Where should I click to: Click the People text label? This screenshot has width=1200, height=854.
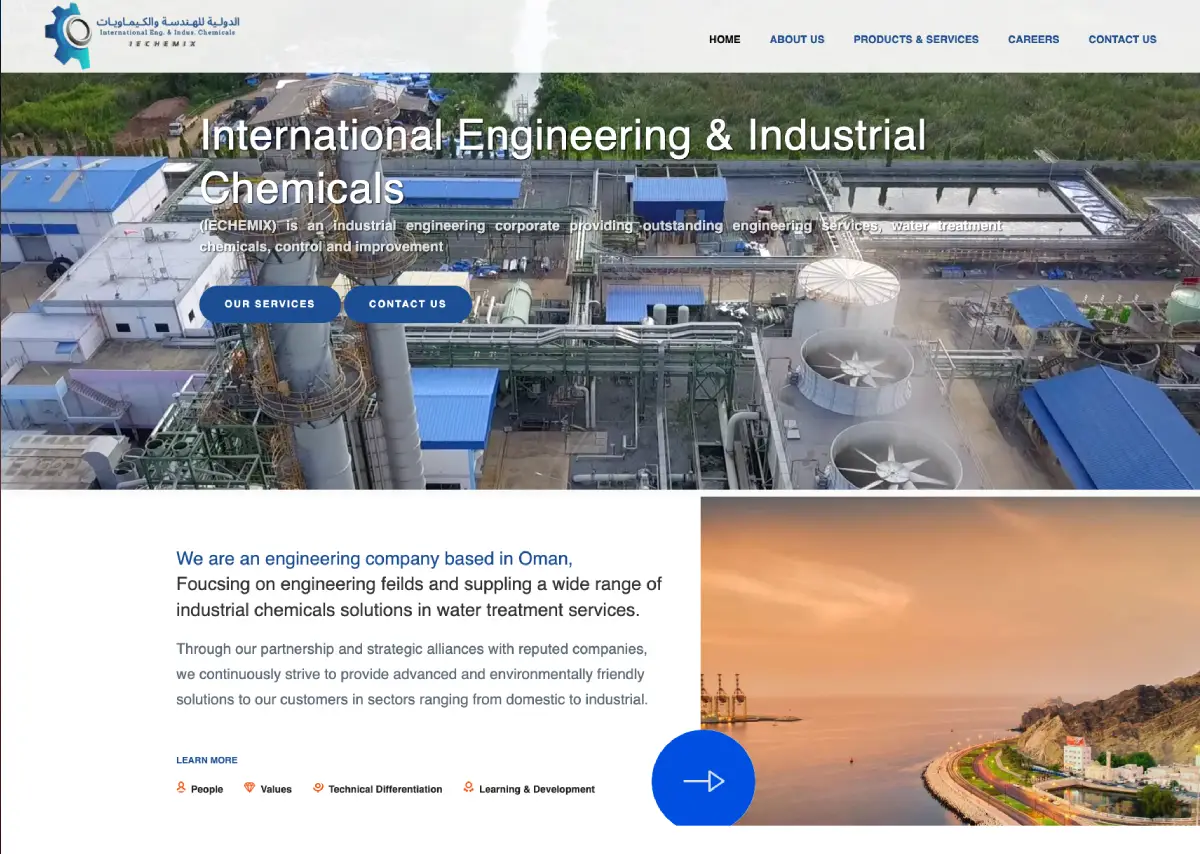point(207,789)
